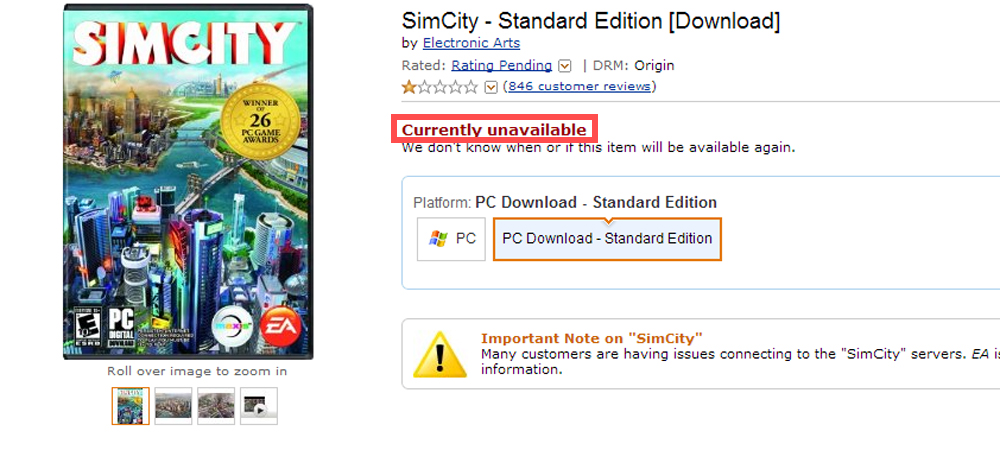Click the EA logo on the box art
Viewport: 1000px width, 450px height.
coord(277,325)
